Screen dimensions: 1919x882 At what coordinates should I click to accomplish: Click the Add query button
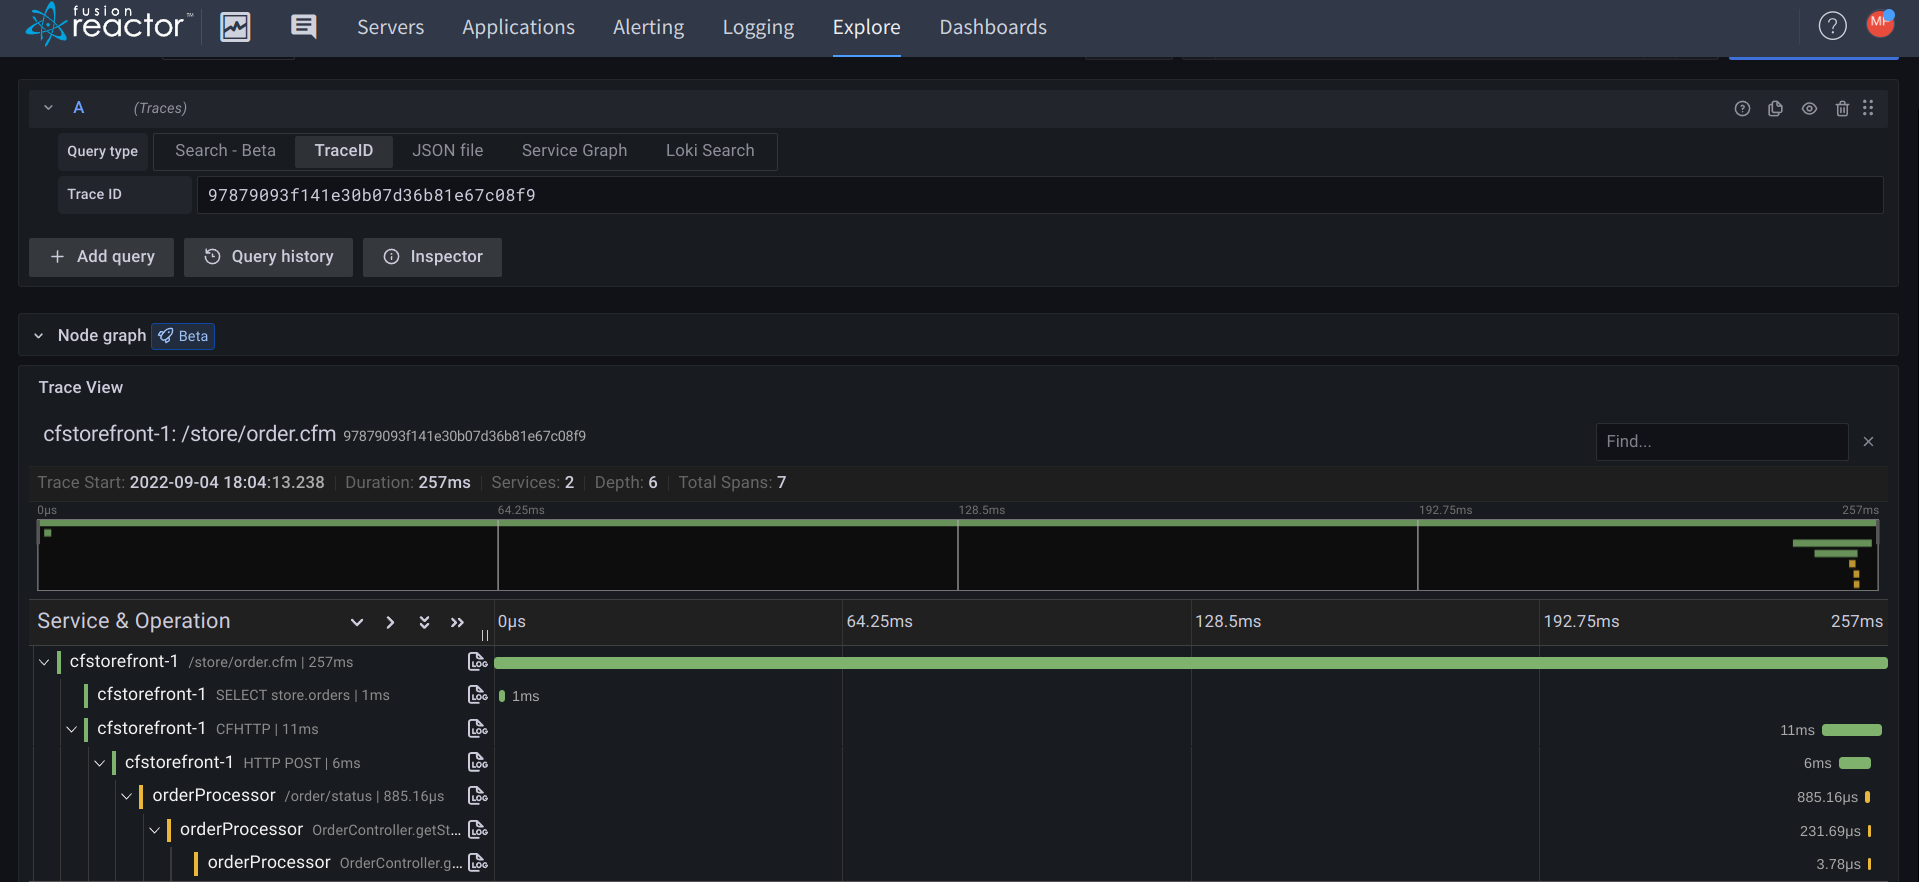pos(101,257)
